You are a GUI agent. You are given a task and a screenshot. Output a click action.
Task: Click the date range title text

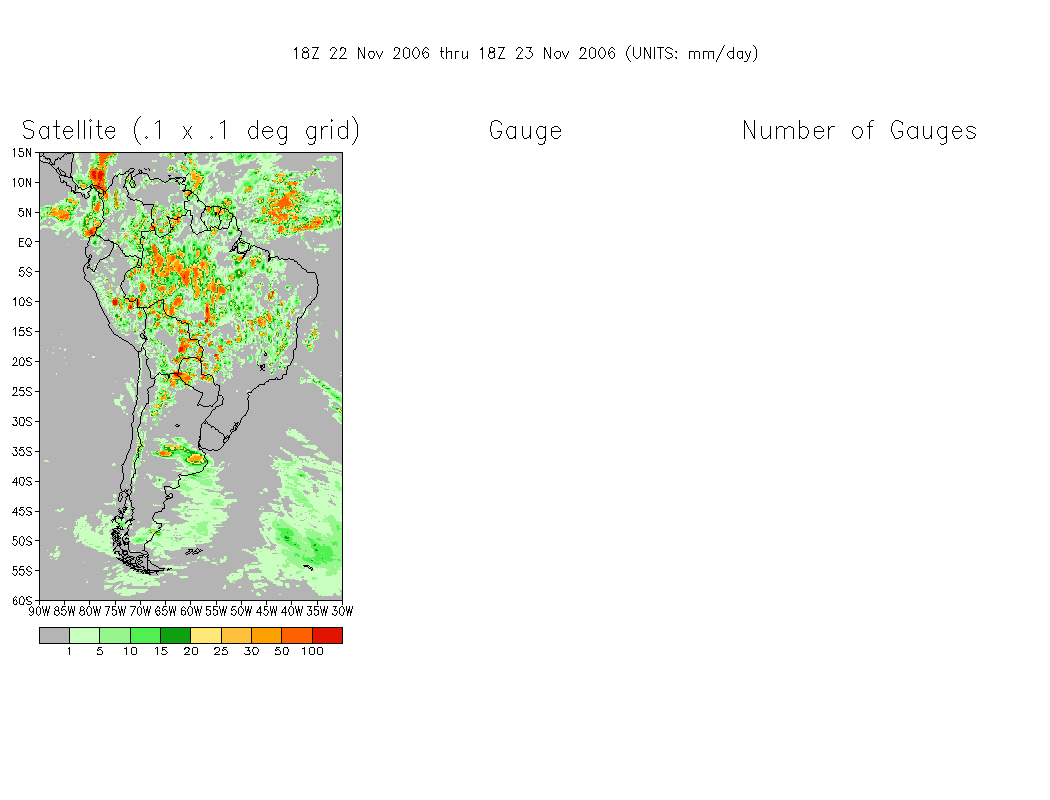tap(525, 54)
